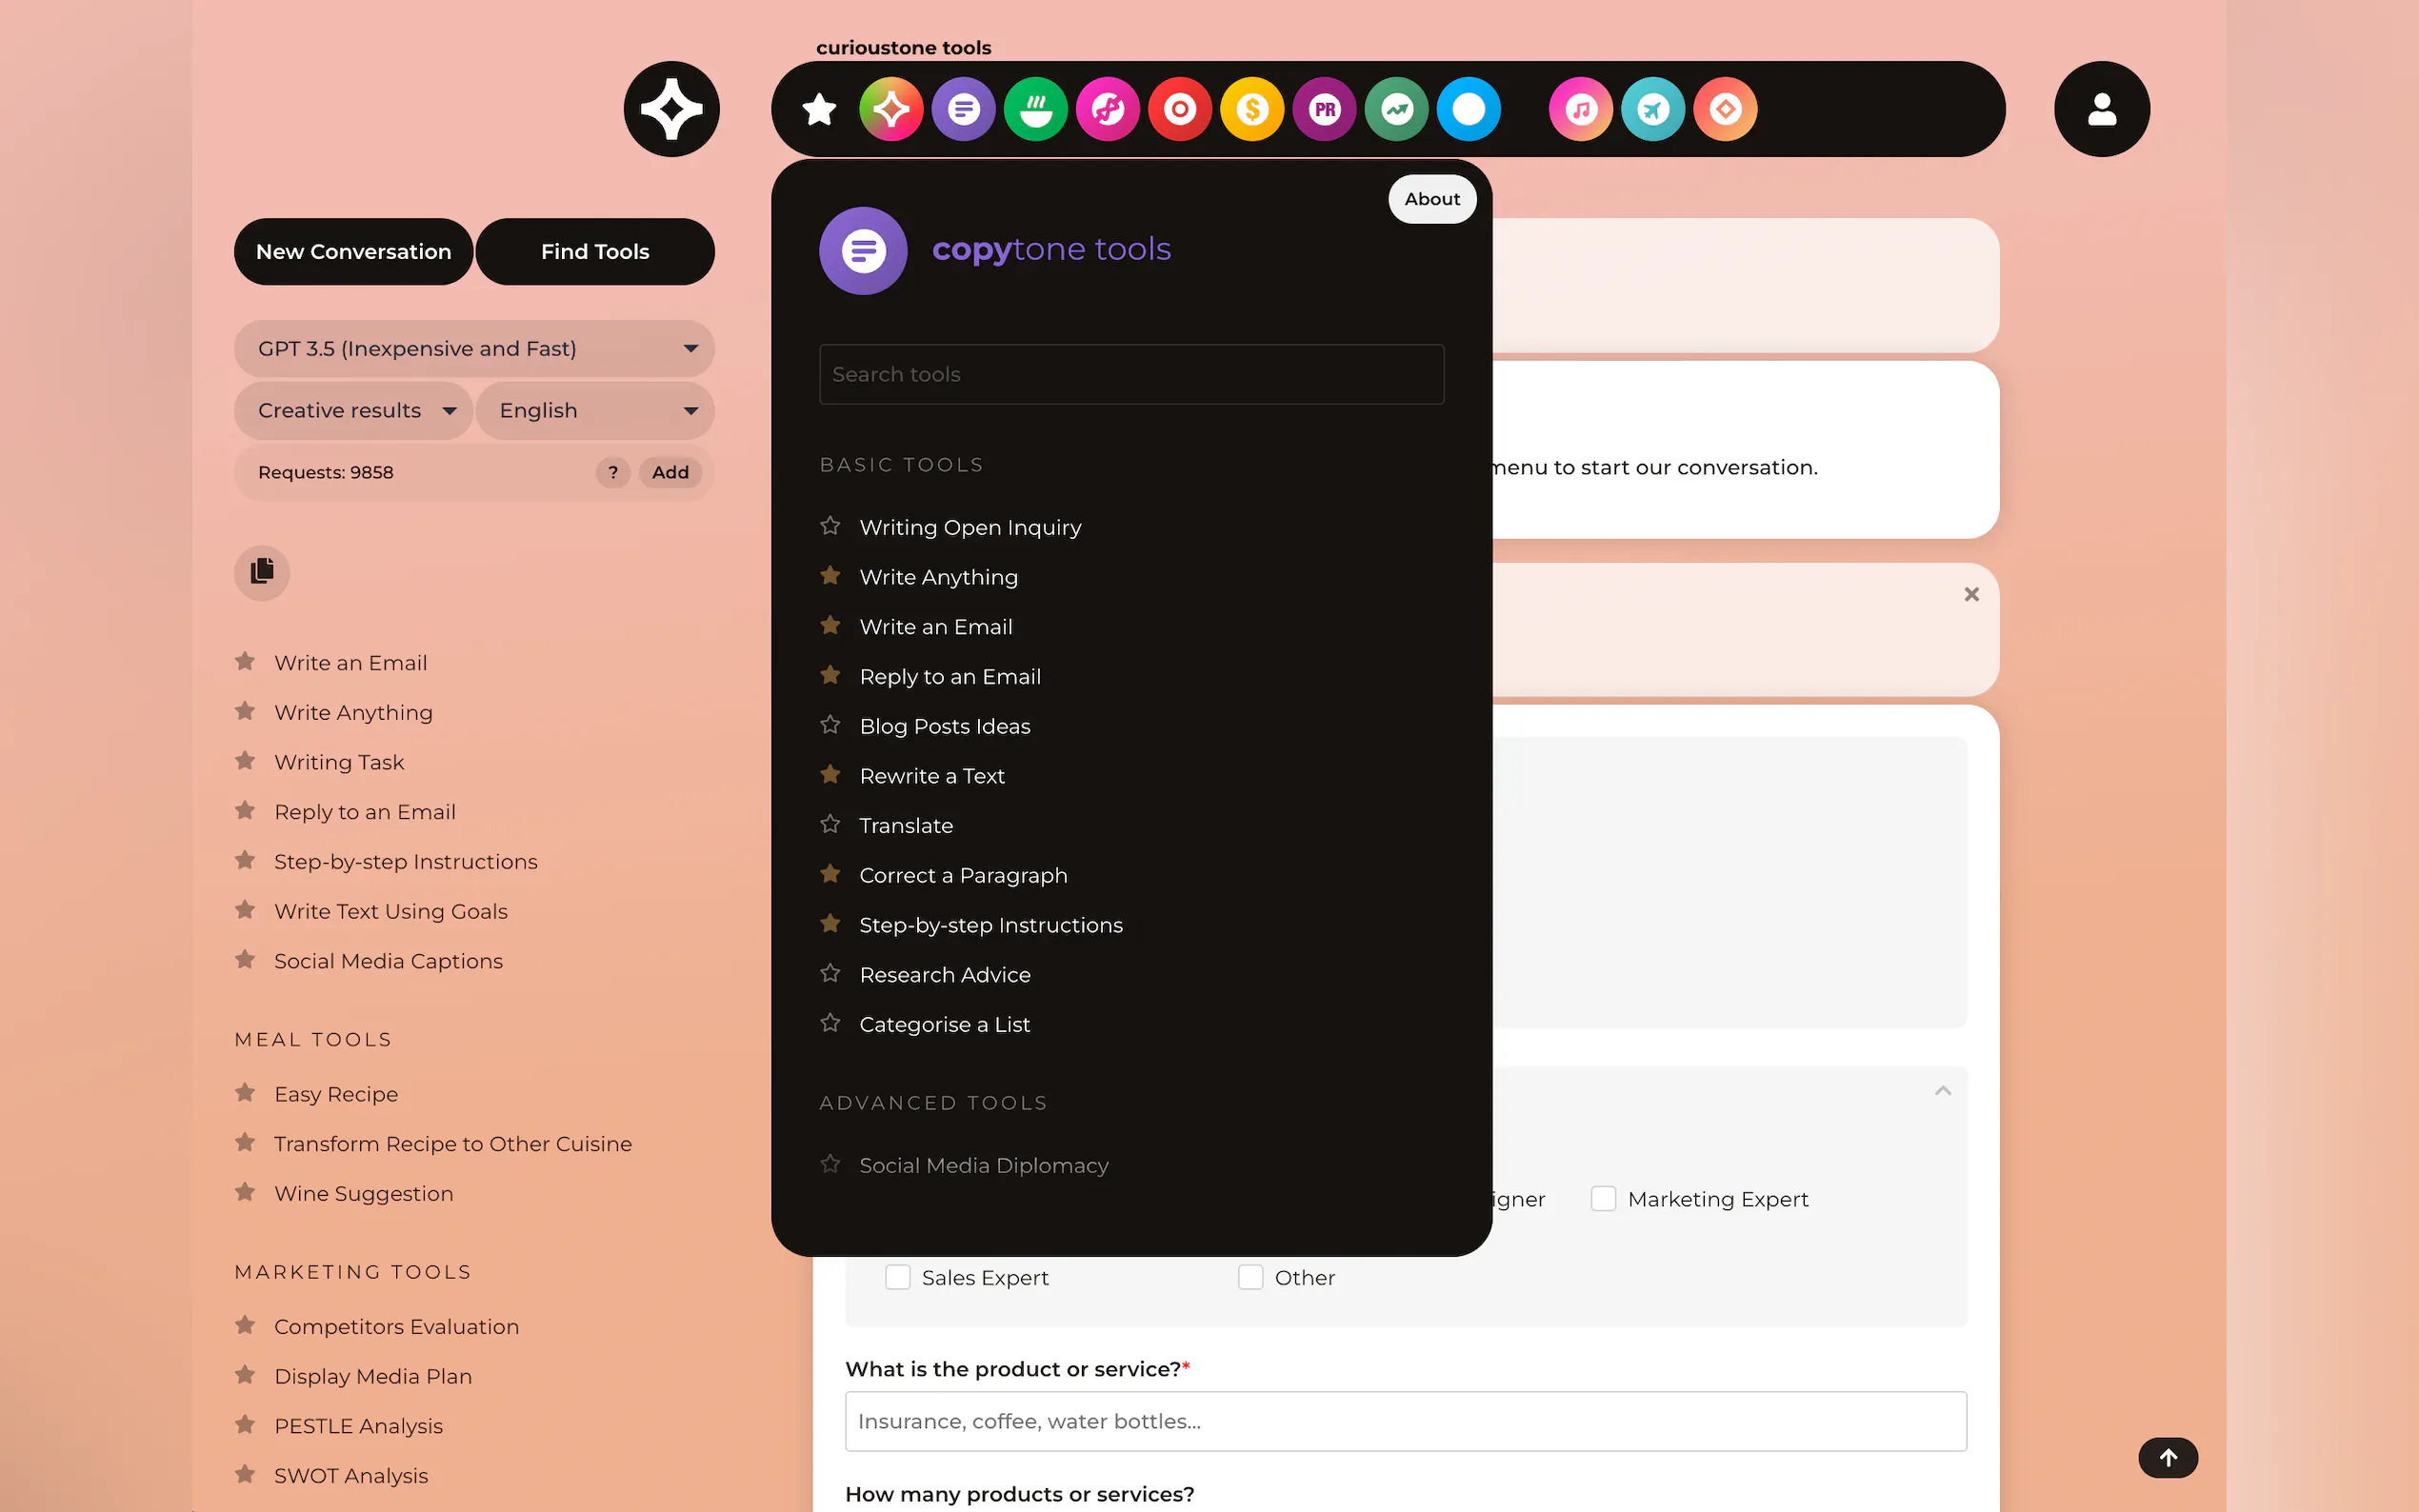Tick the Sales Expert checkbox
Image resolution: width=2419 pixels, height=1512 pixels.
tap(897, 1277)
